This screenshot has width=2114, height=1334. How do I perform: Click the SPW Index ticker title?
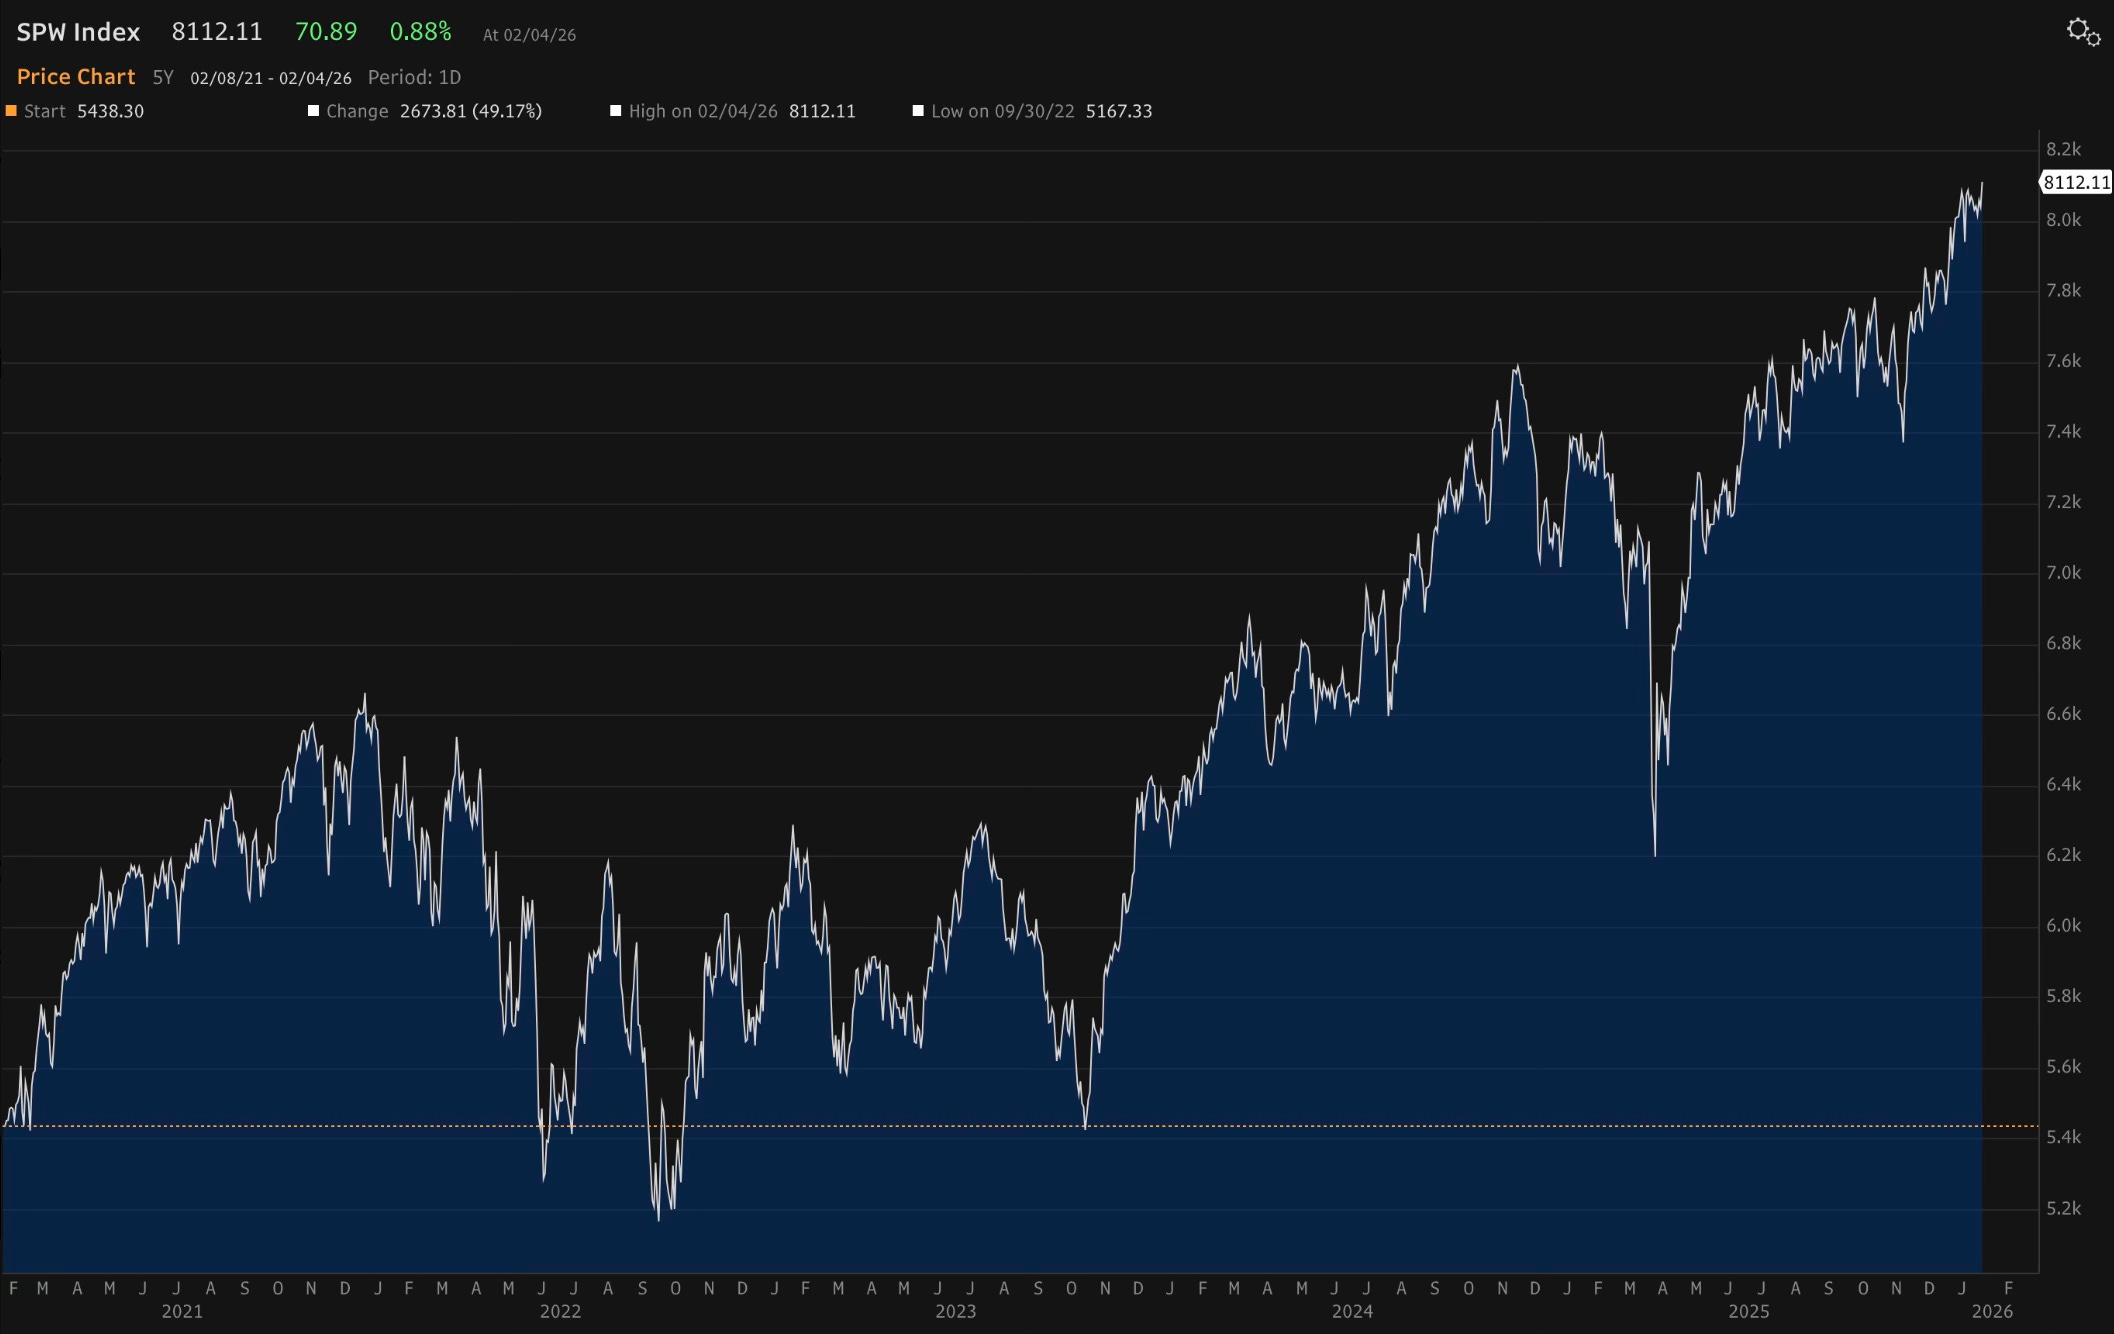(78, 32)
